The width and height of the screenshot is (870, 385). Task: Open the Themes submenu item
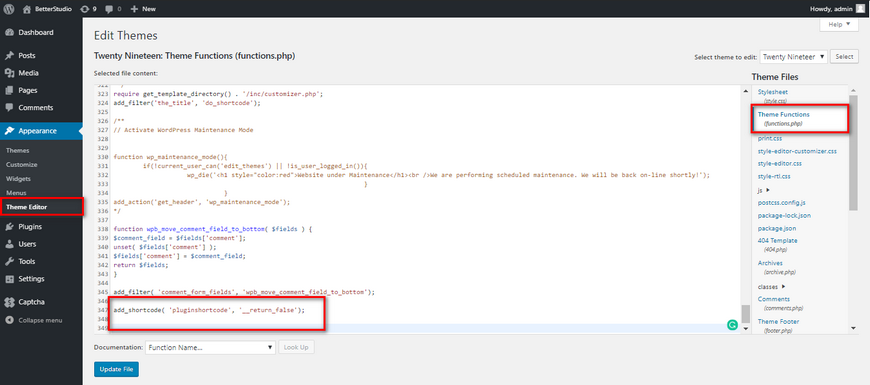(x=18, y=150)
